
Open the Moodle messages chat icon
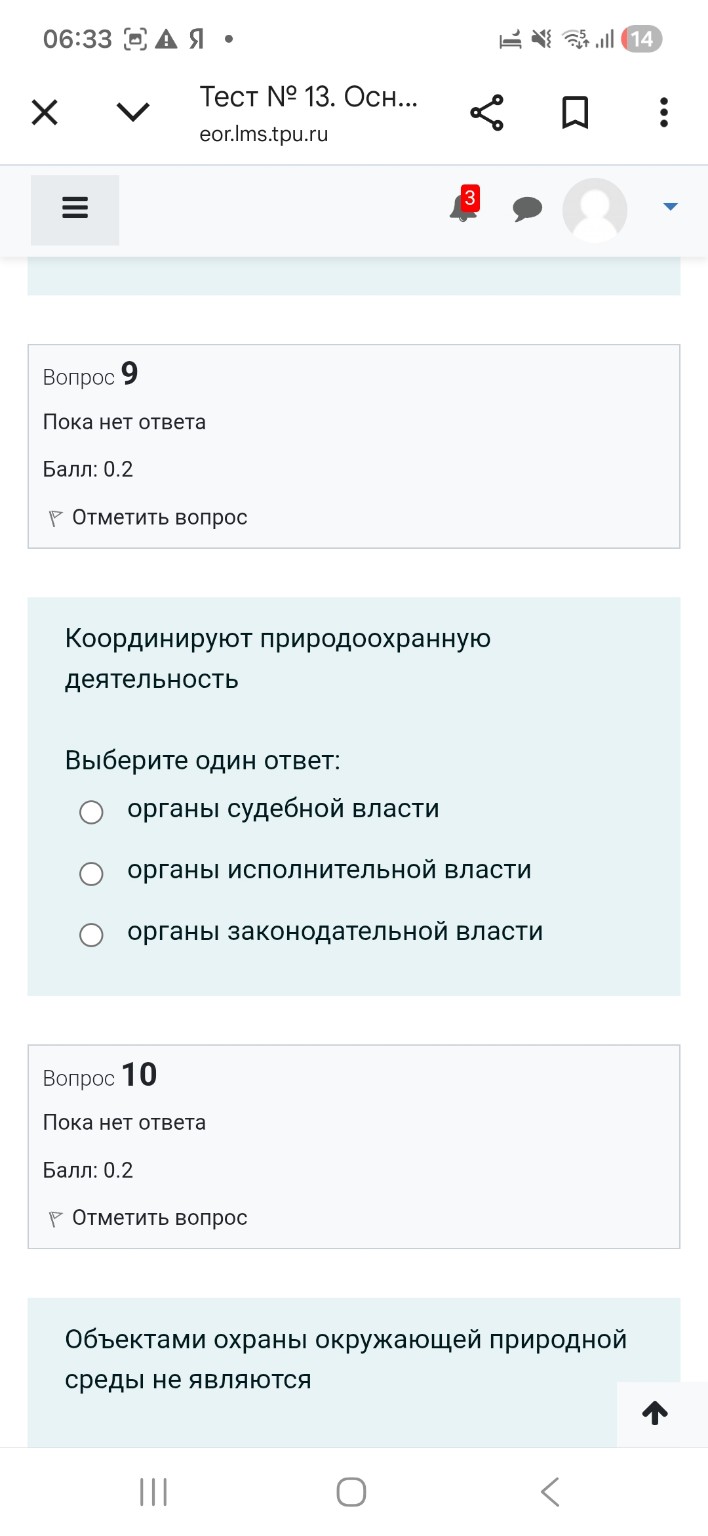528,209
